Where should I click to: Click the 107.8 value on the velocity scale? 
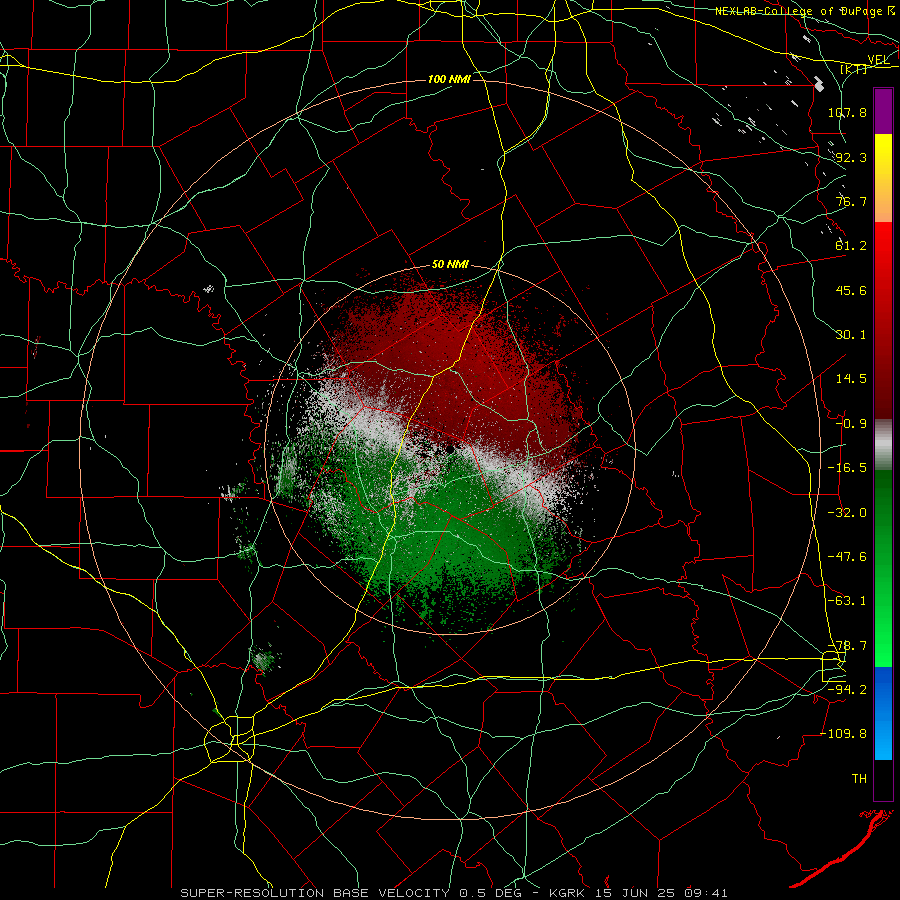847,112
